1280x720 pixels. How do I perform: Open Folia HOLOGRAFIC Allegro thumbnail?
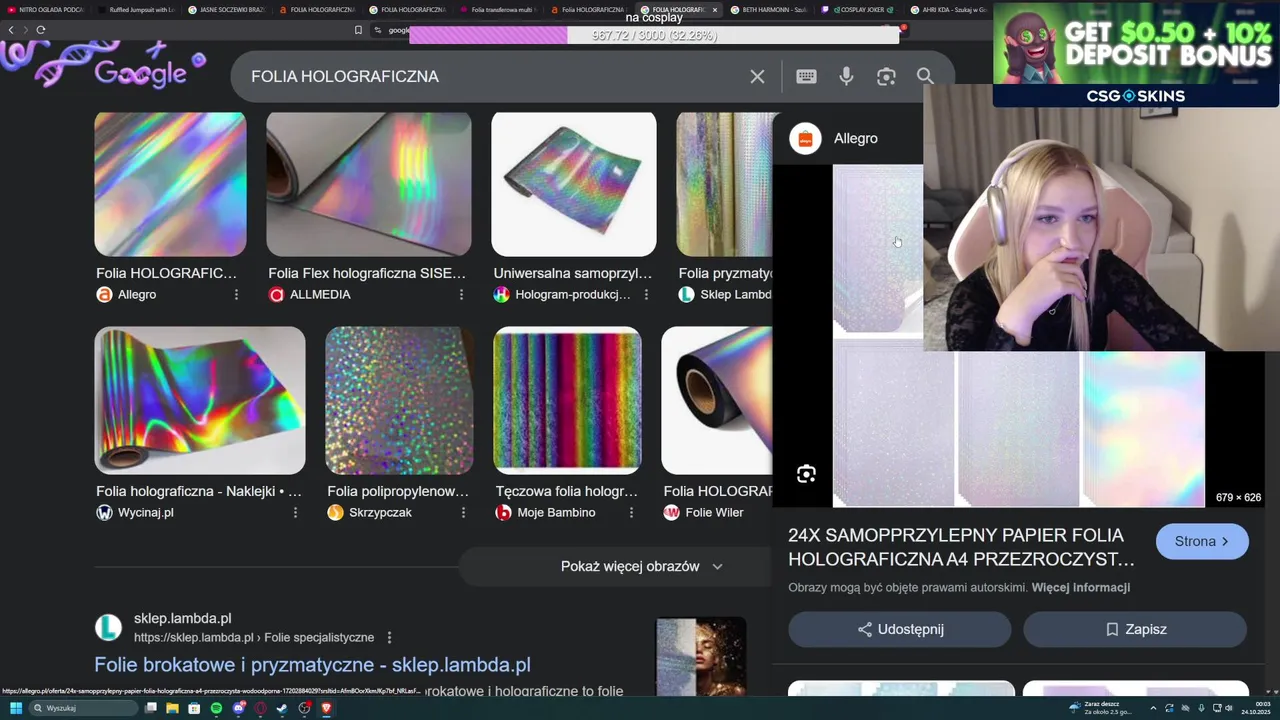pyautogui.click(x=170, y=184)
